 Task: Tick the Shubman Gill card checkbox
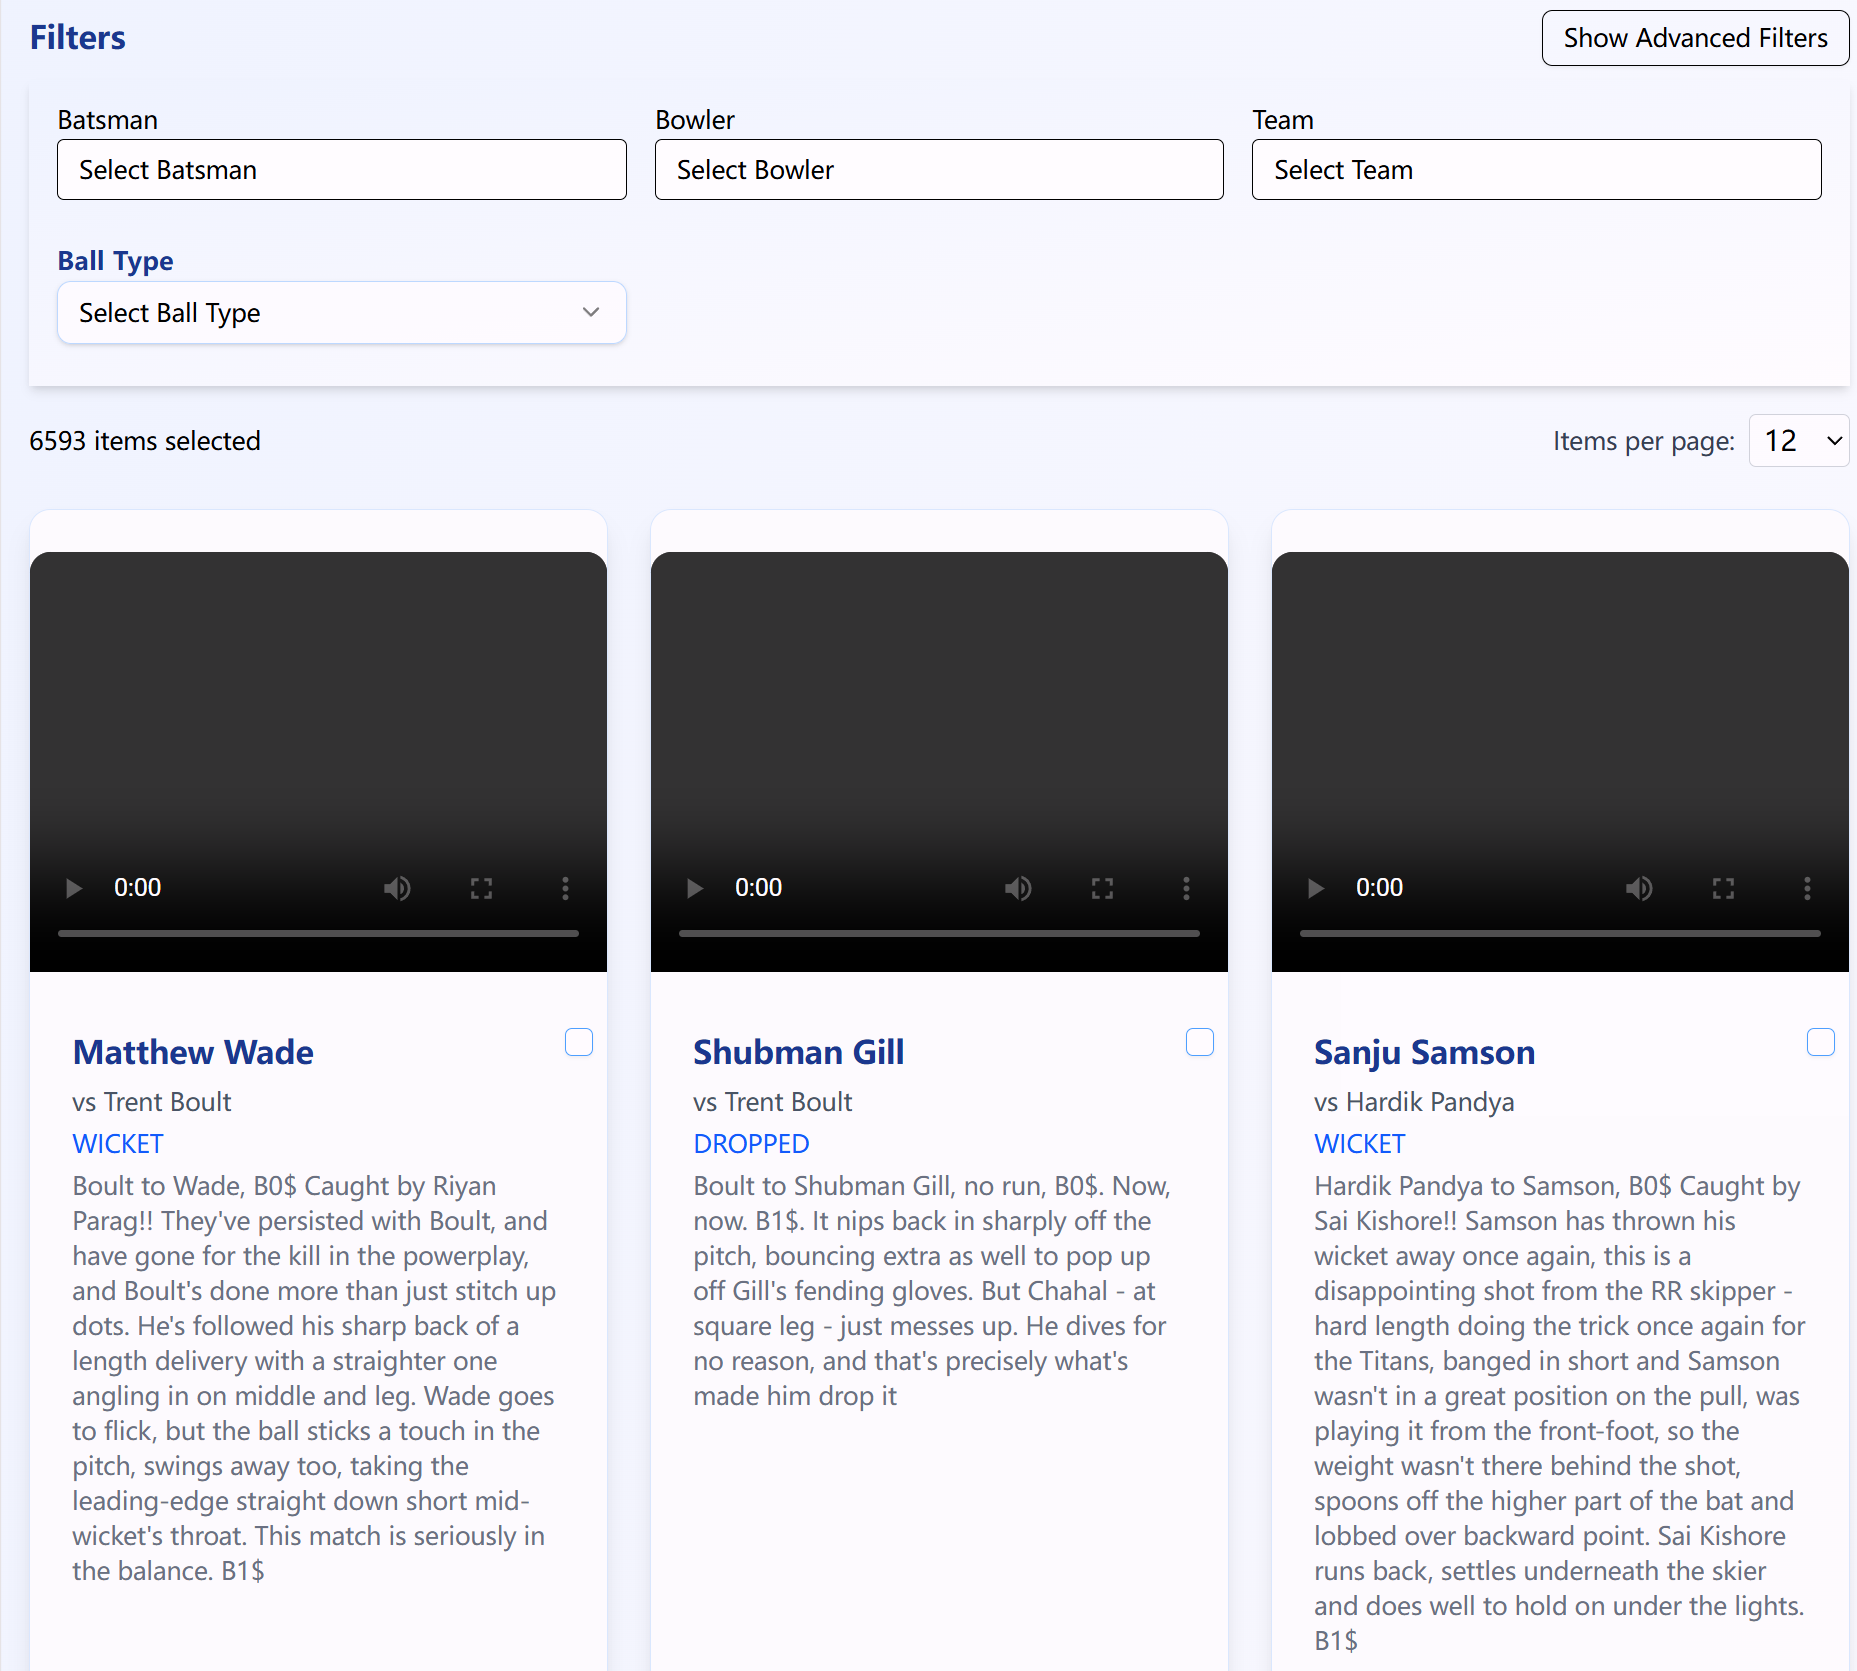coord(1200,1042)
